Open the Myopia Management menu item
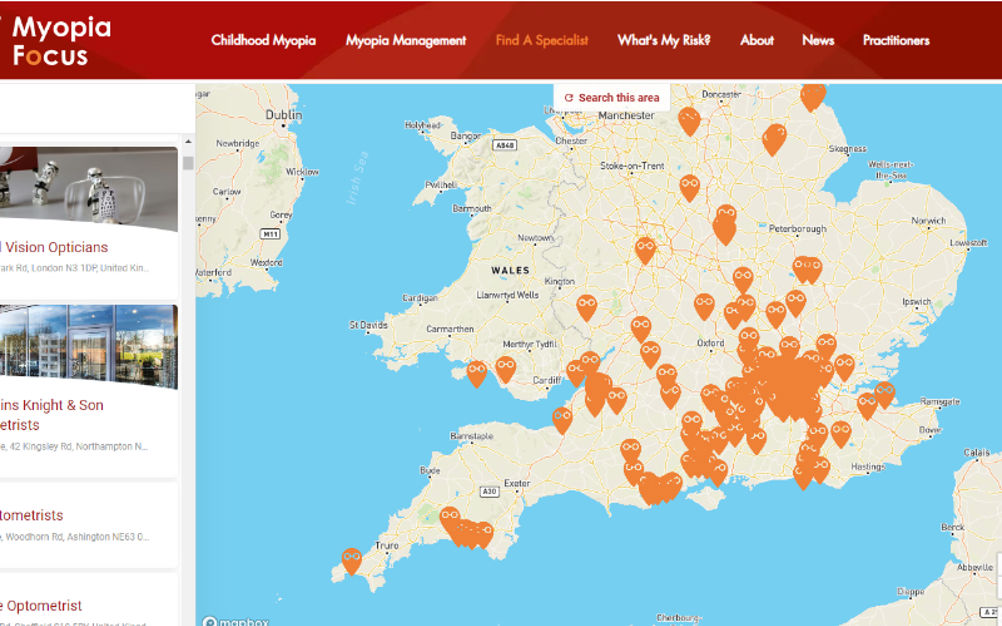Image resolution: width=1002 pixels, height=626 pixels. tap(406, 40)
